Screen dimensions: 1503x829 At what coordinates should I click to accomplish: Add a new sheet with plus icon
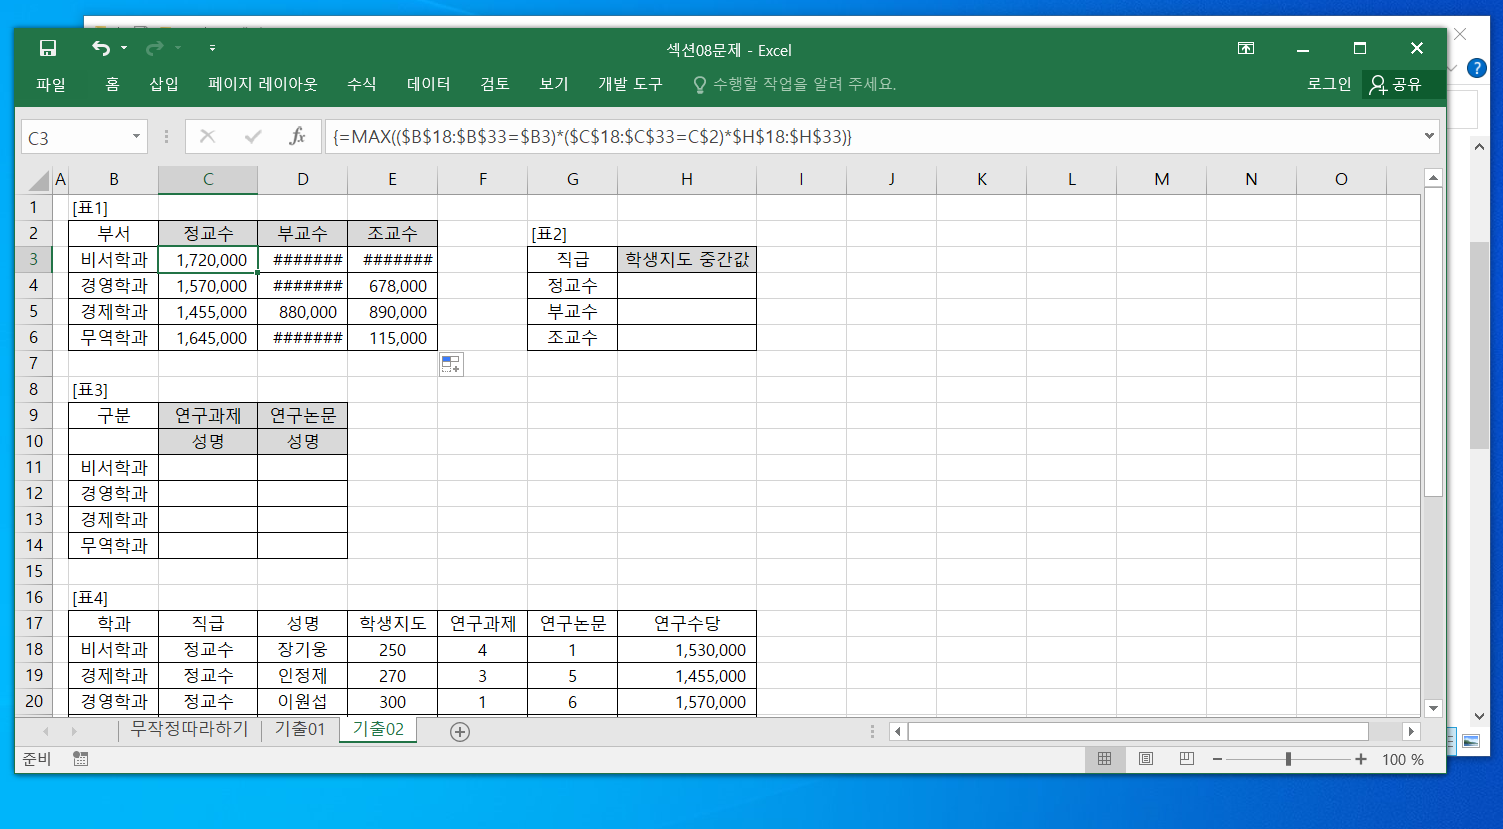460,732
